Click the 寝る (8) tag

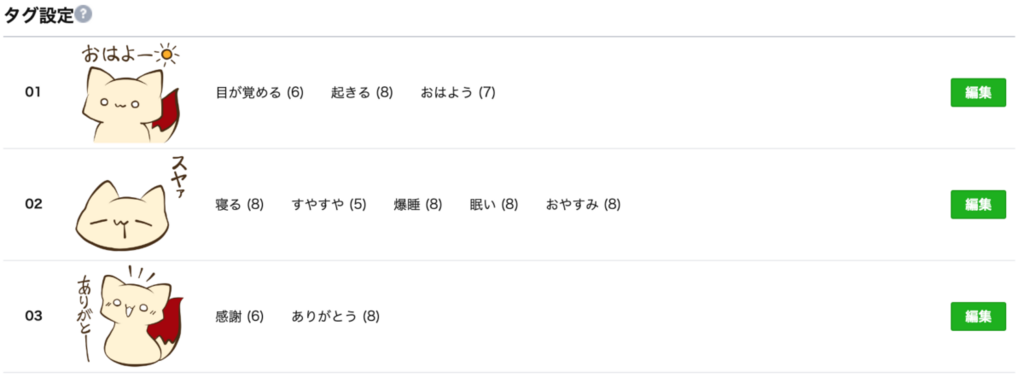pos(240,205)
